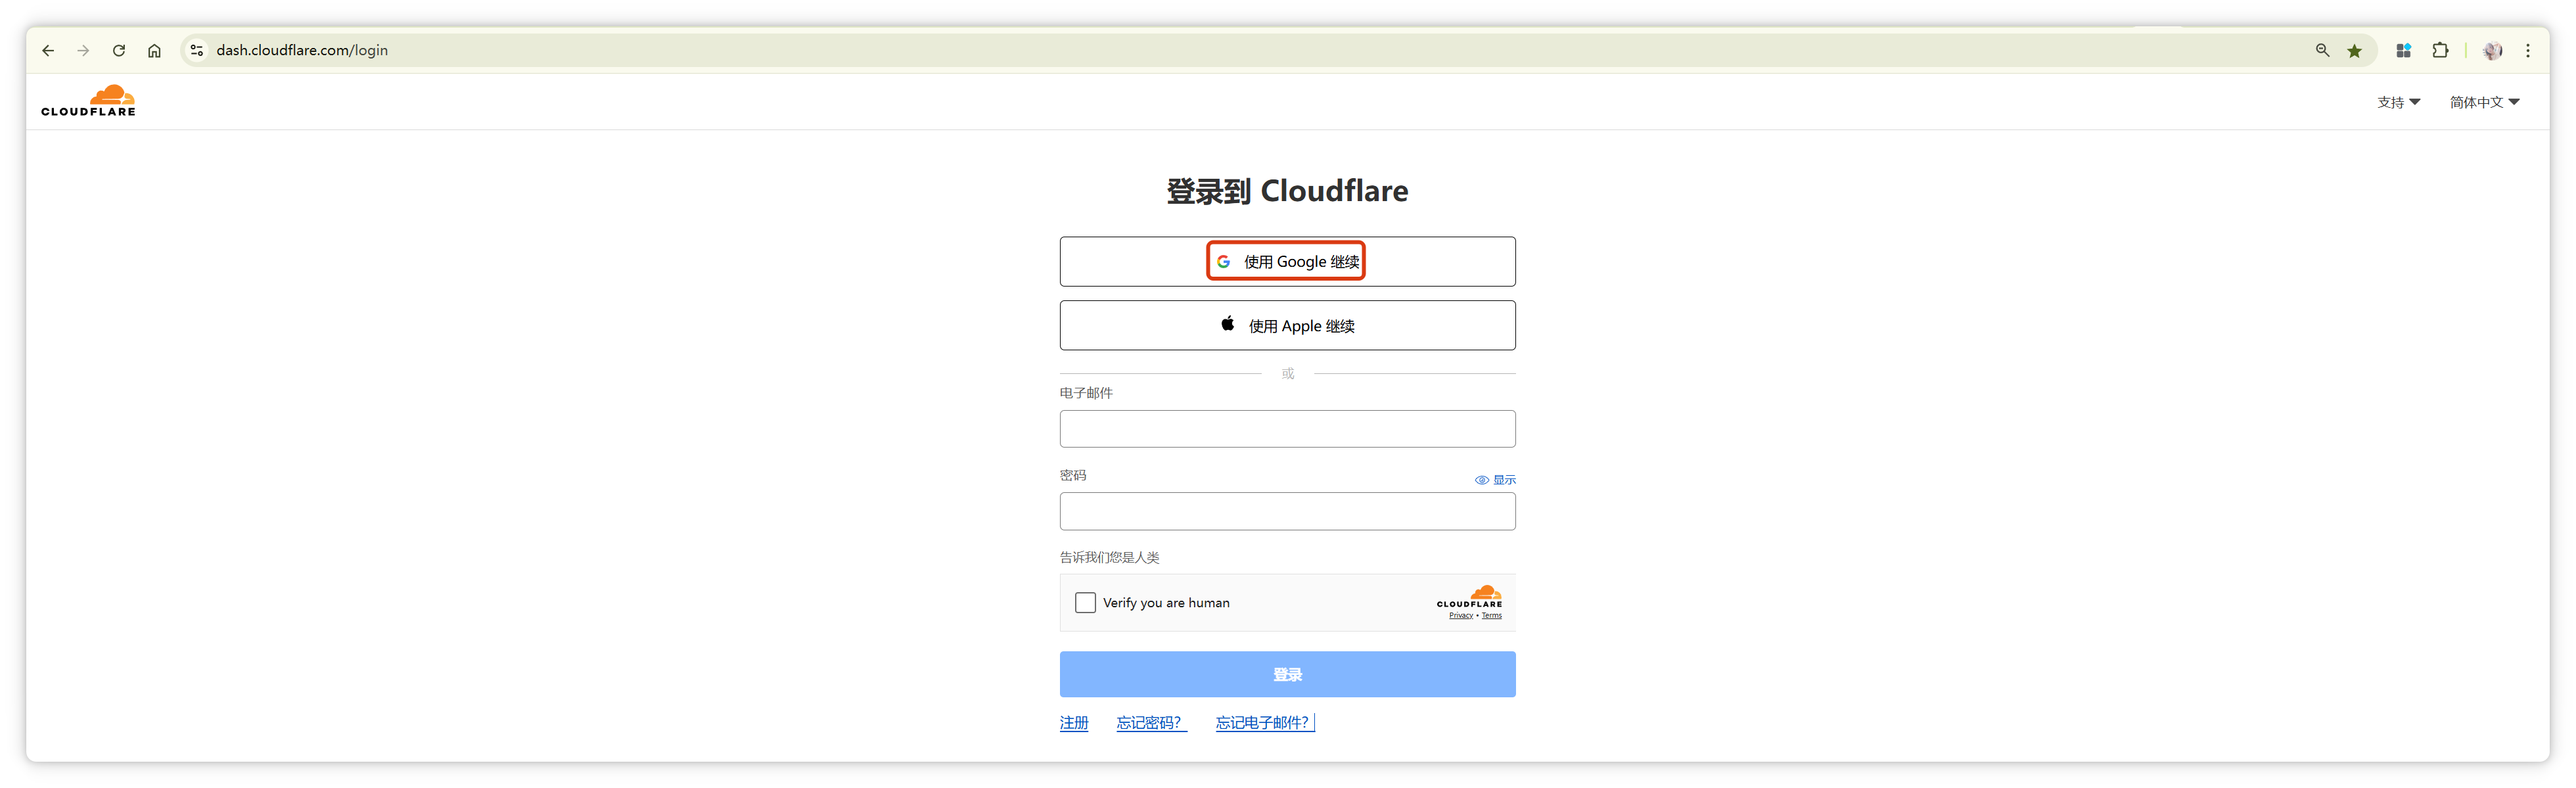Screen dimensions: 2576x788
Task: Click the browser home icon
Action: (154, 51)
